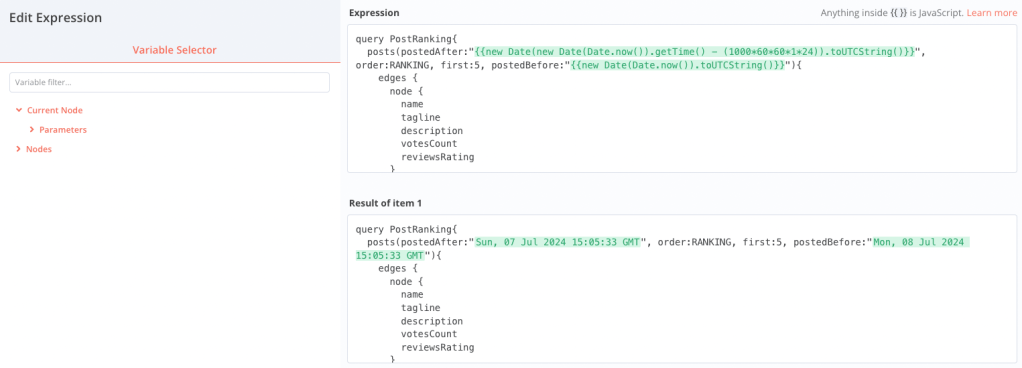
Task: Expand the Parameters chevron
Action: pos(32,130)
